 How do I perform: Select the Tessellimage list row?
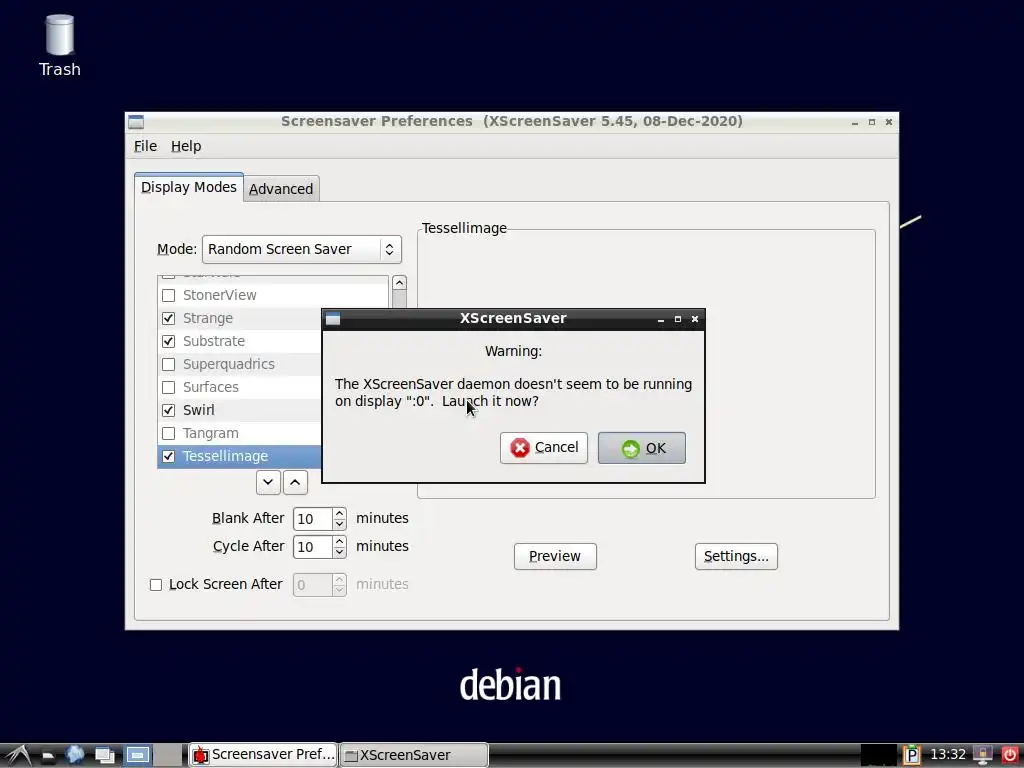click(240, 456)
